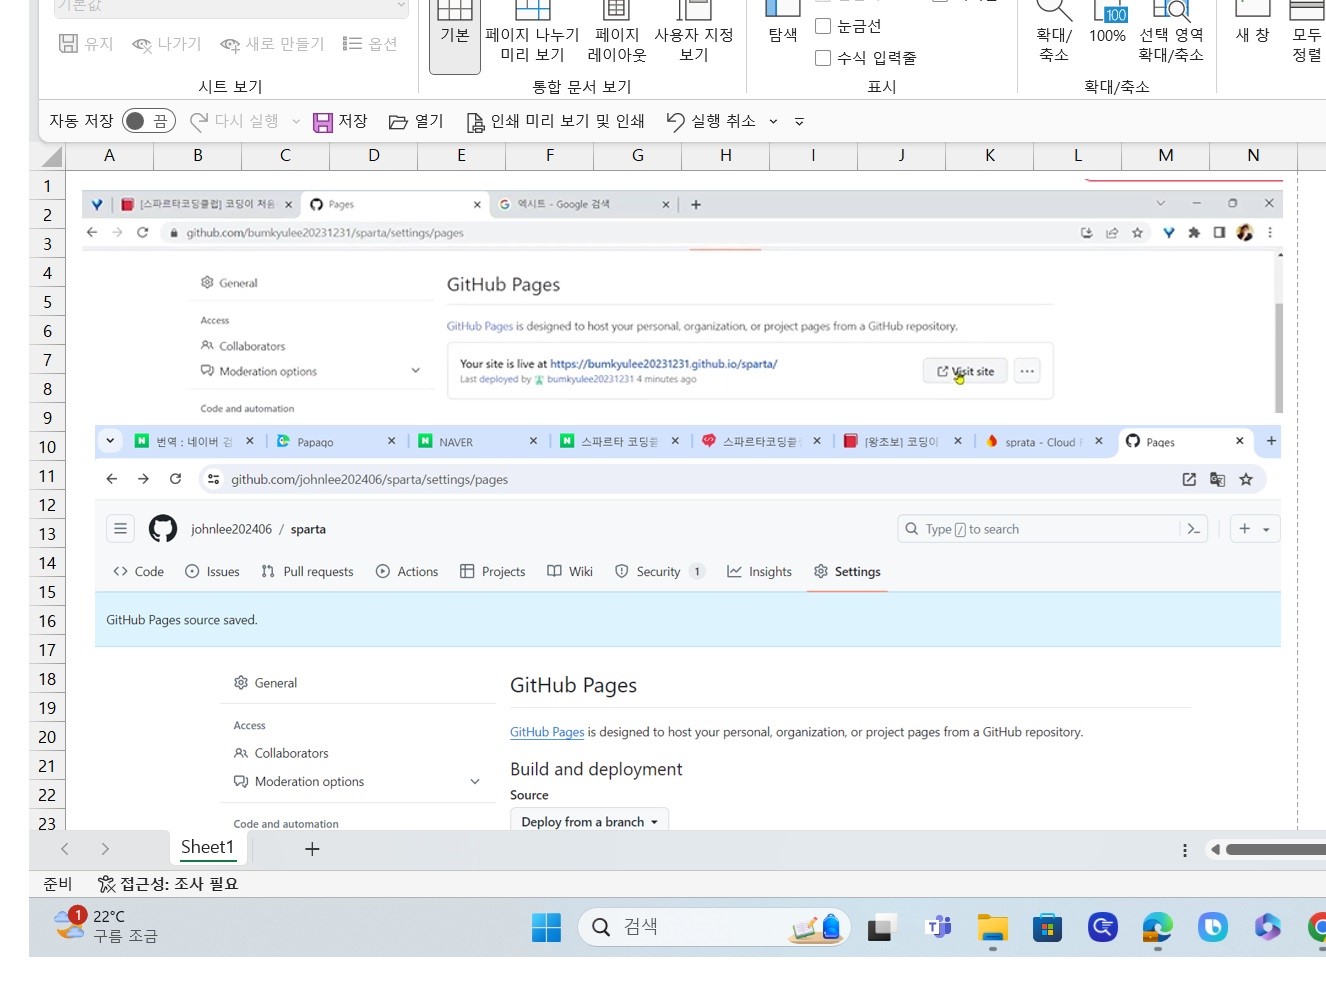Select column B header

point(198,156)
